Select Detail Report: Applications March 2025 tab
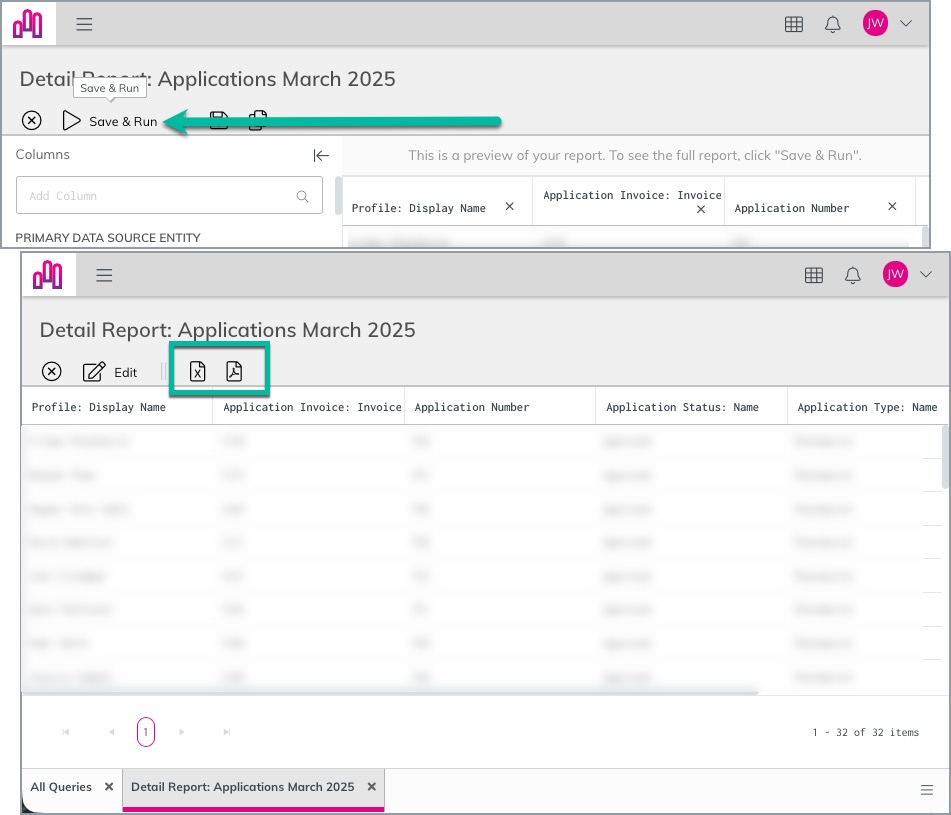Image resolution: width=951 pixels, height=815 pixels. tap(243, 786)
